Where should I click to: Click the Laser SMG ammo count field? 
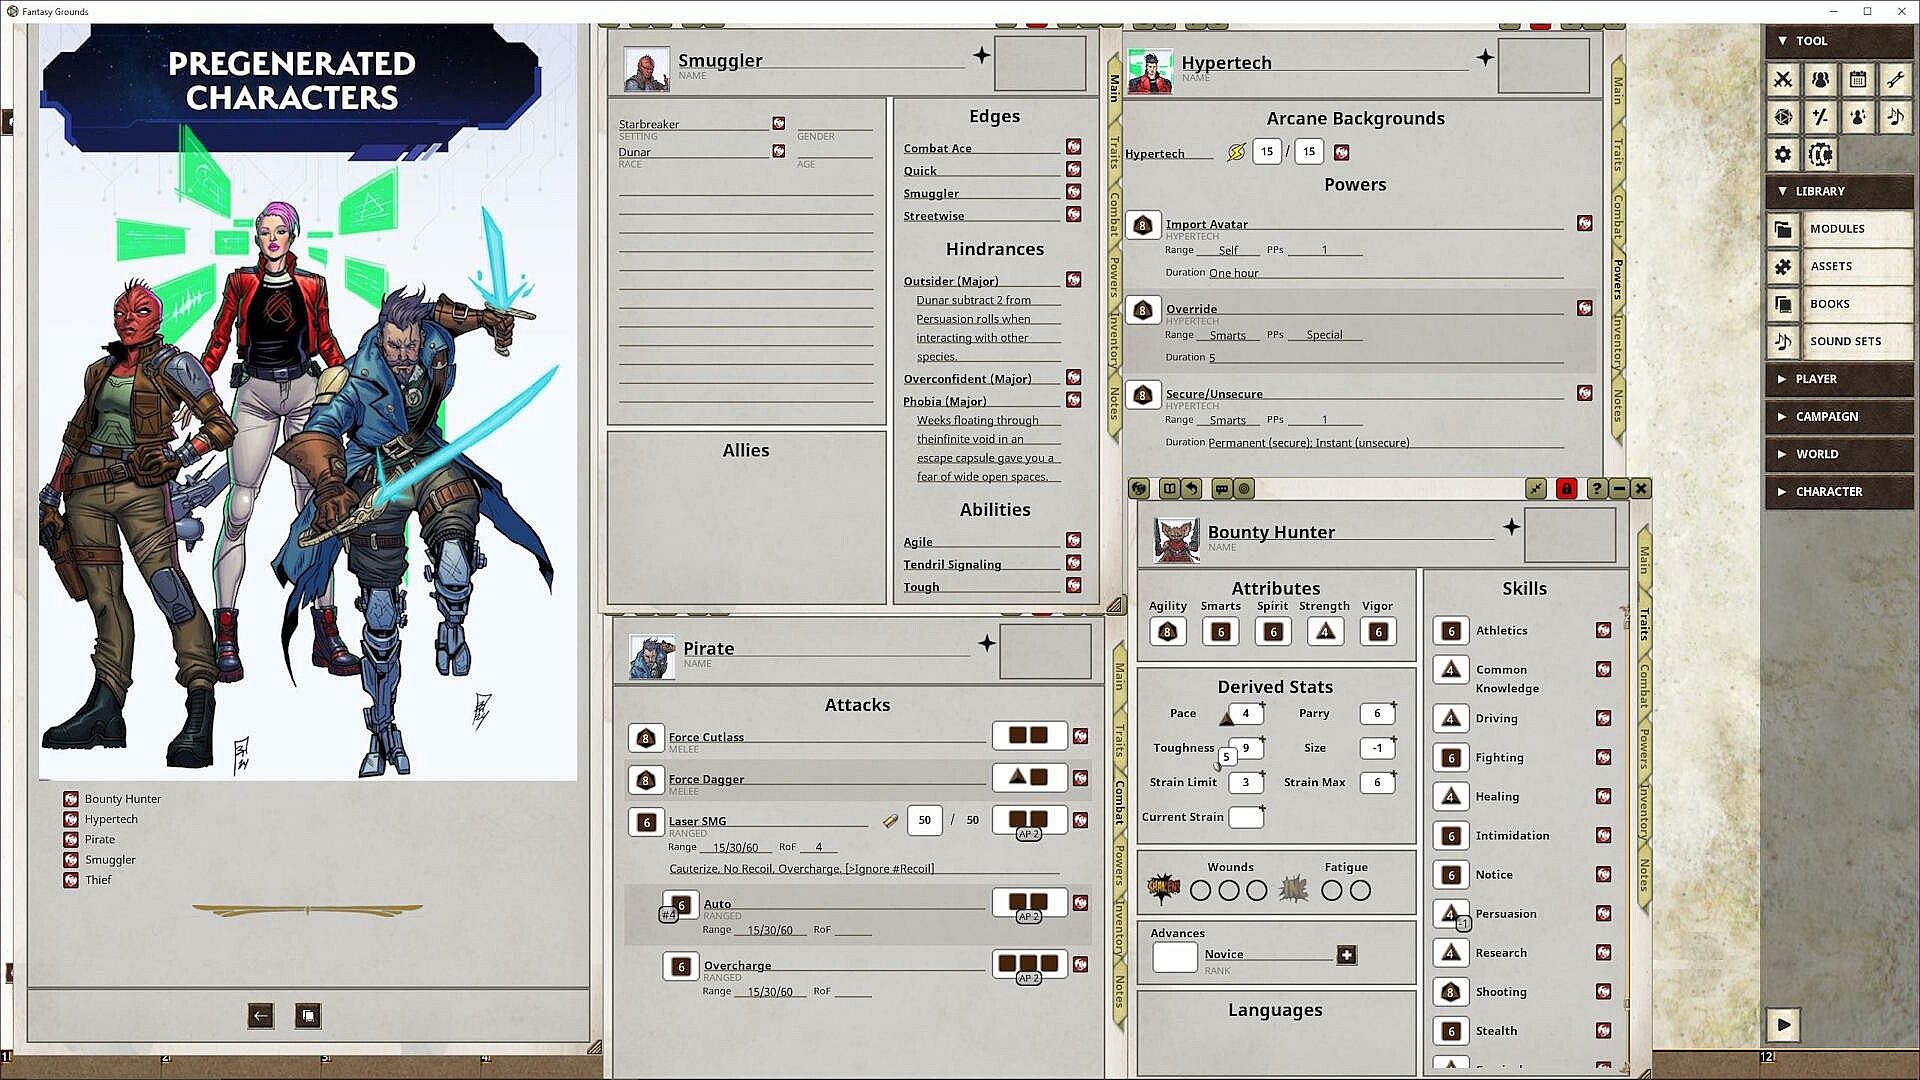[x=924, y=820]
